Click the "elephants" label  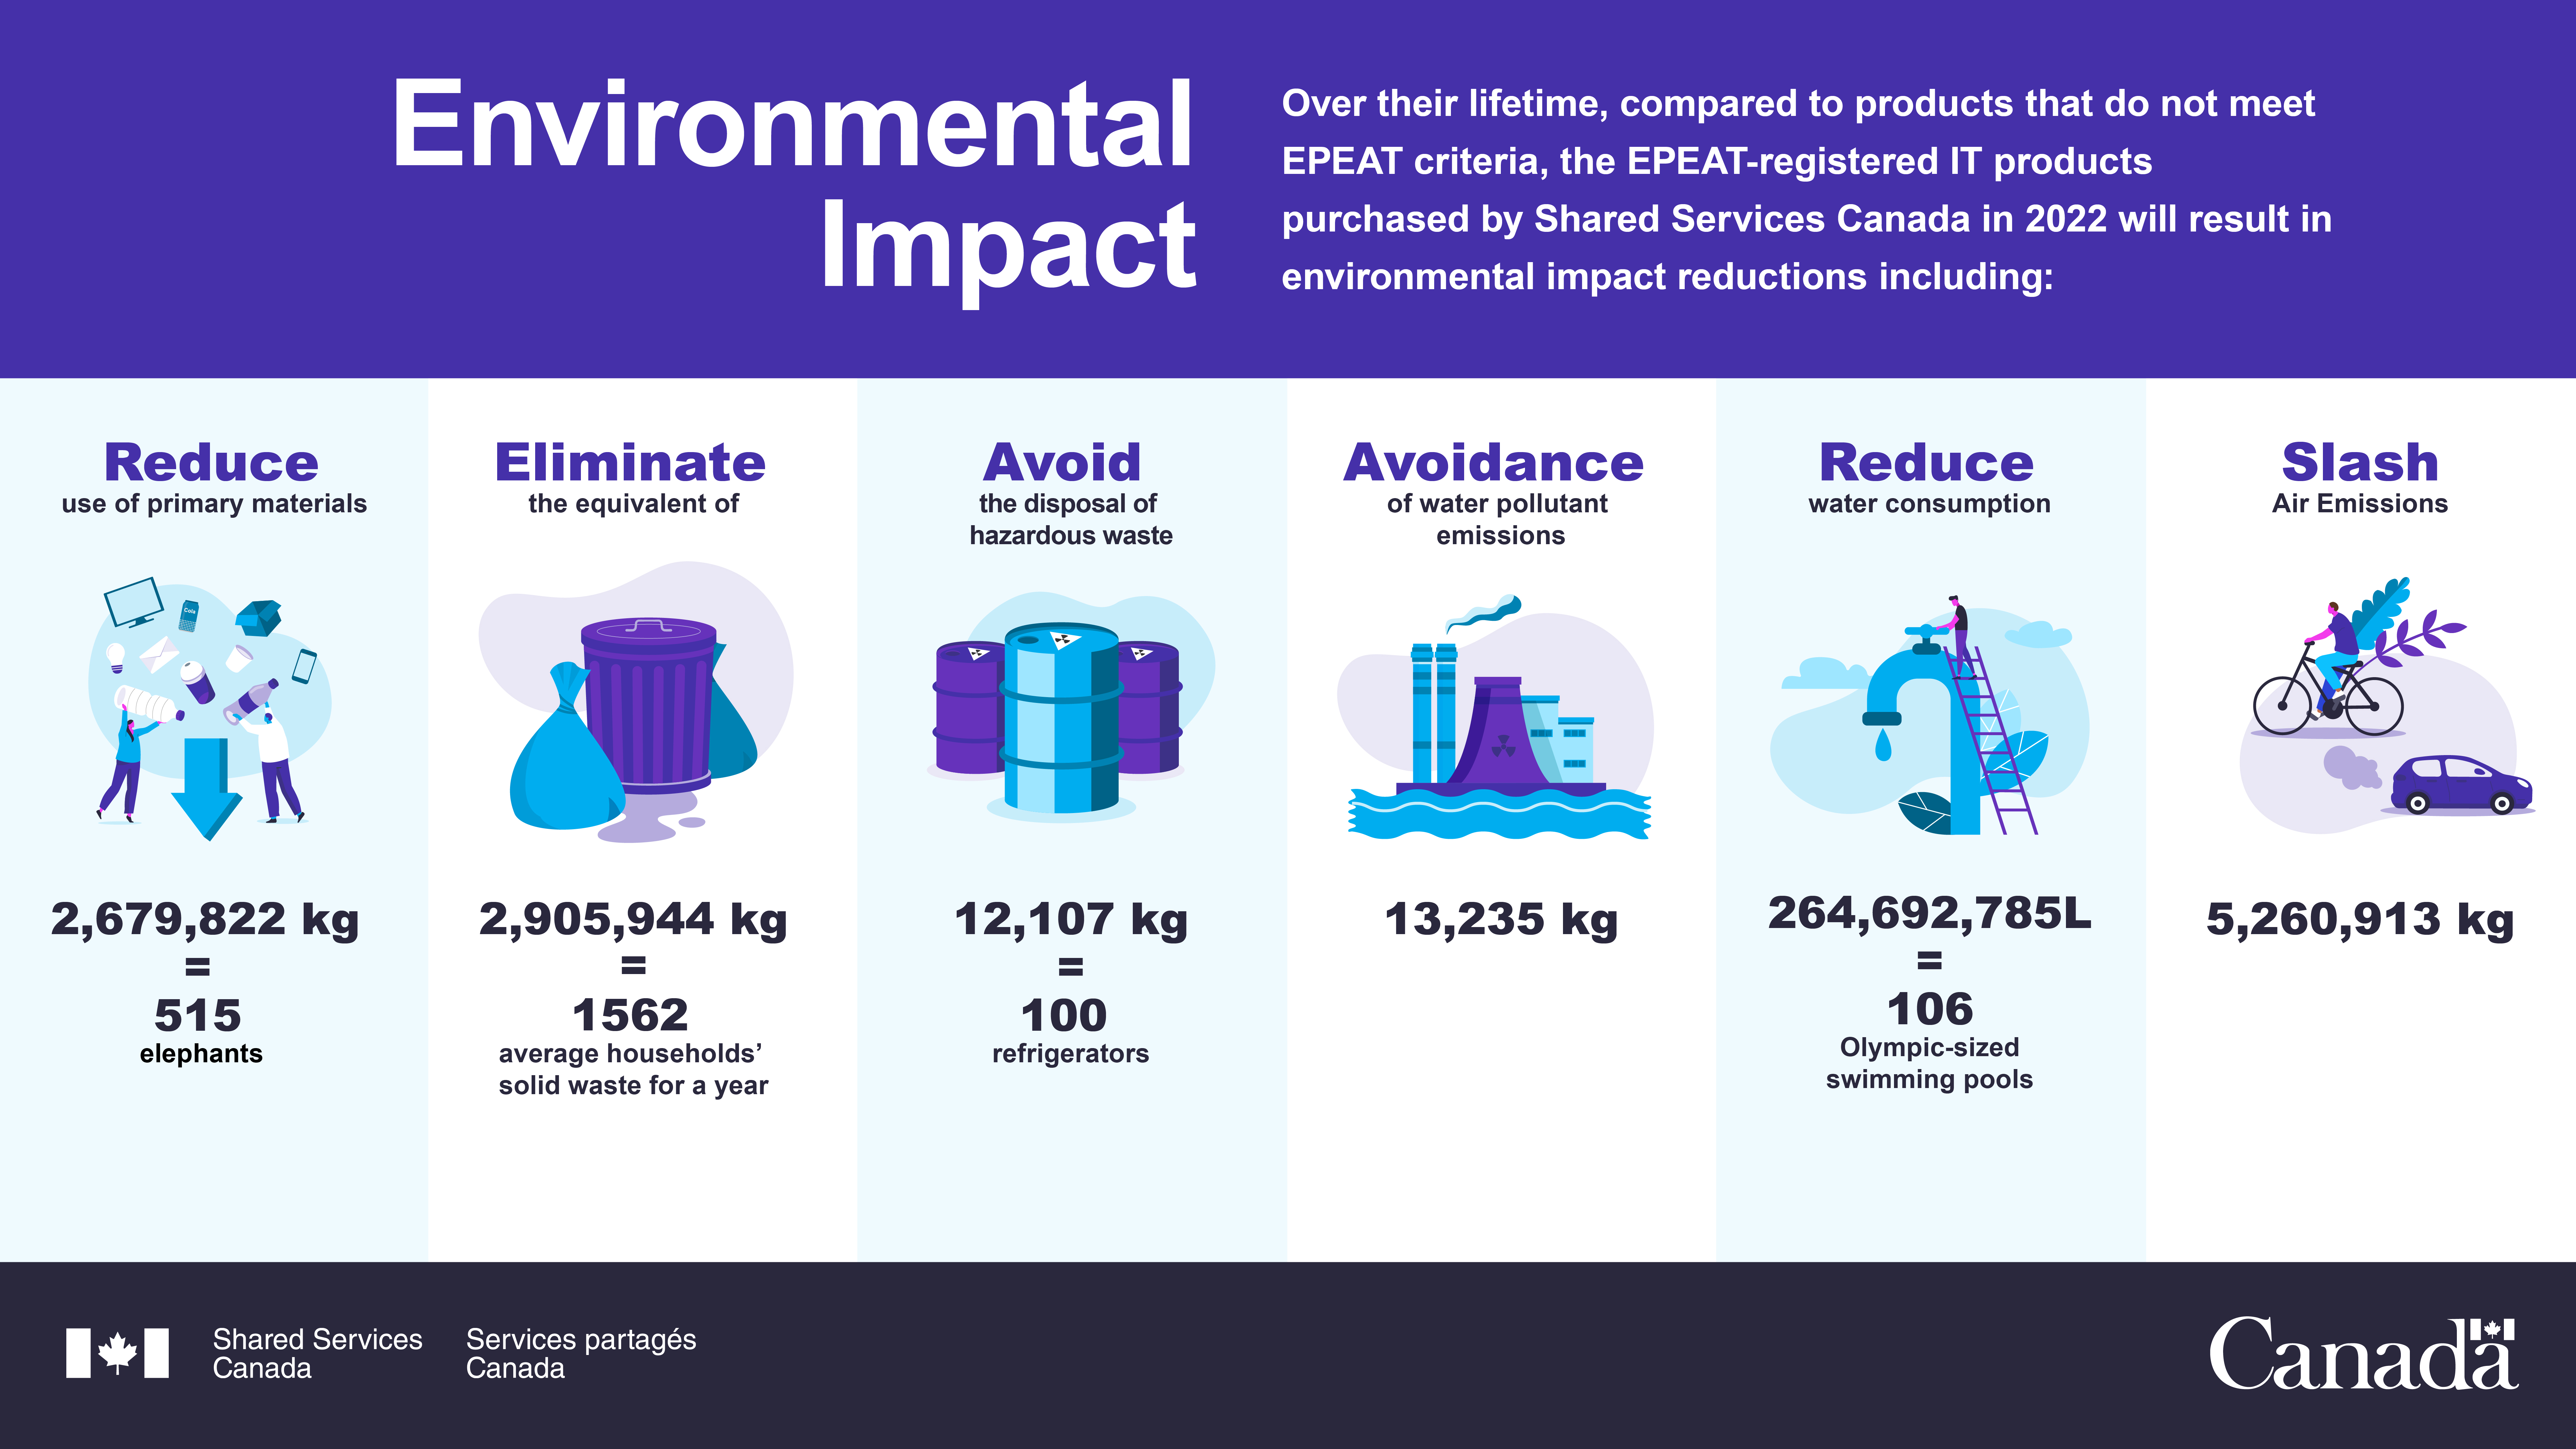tap(201, 1054)
